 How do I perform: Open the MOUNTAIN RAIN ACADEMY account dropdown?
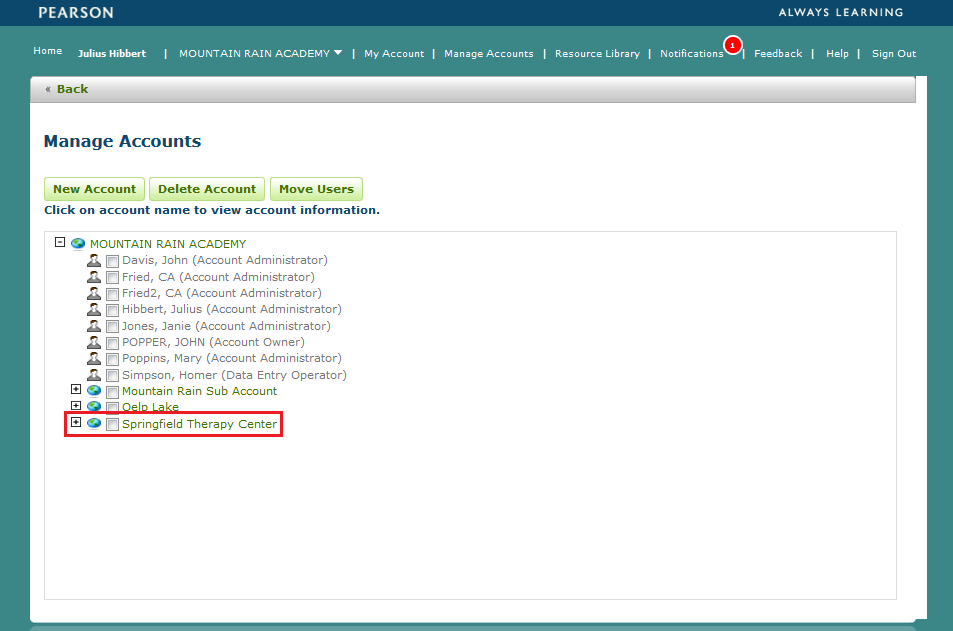(x=259, y=53)
